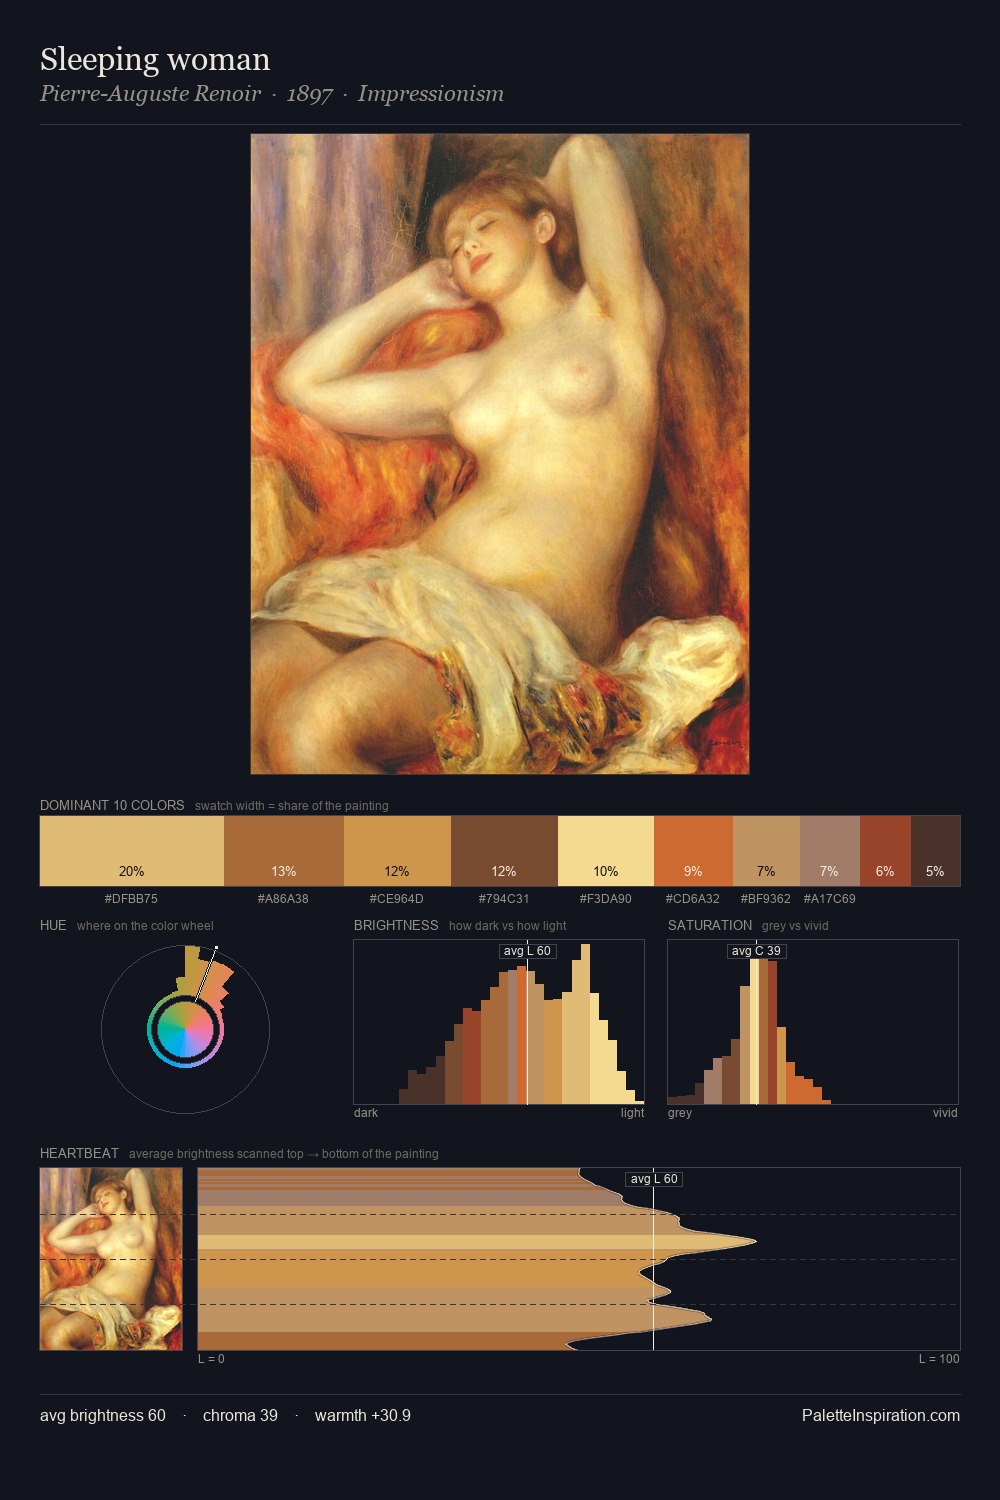Click the heartbeat chart's brightest peak band
The height and width of the screenshot is (1500, 1000).
pyautogui.click(x=476, y=1242)
